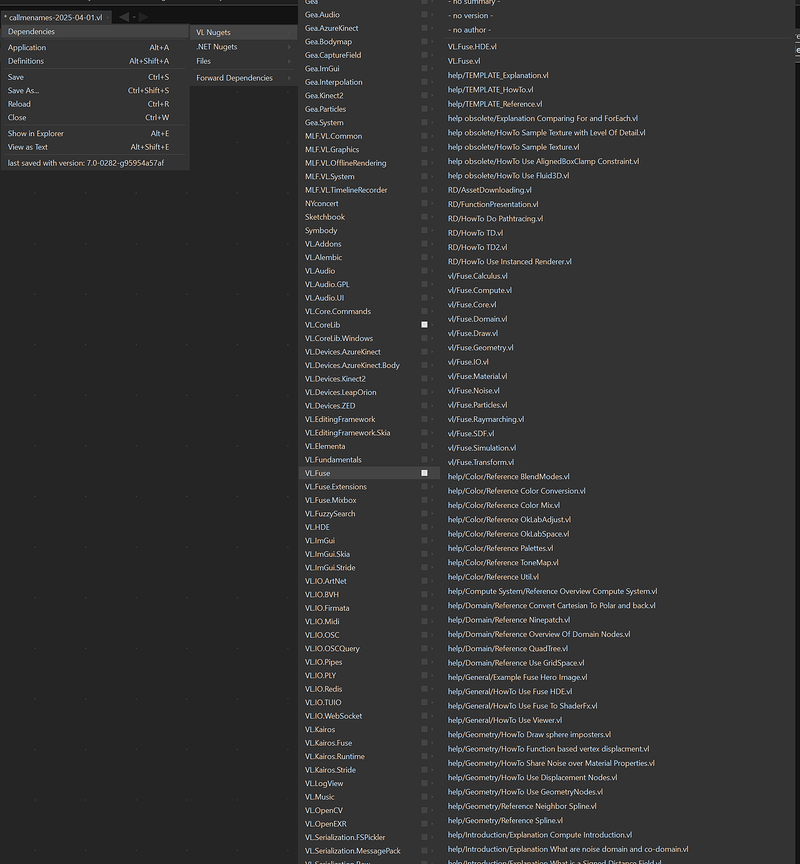This screenshot has width=800, height=864.
Task: Expand the Gea.Kinect2 row chevron
Action: click(x=433, y=95)
